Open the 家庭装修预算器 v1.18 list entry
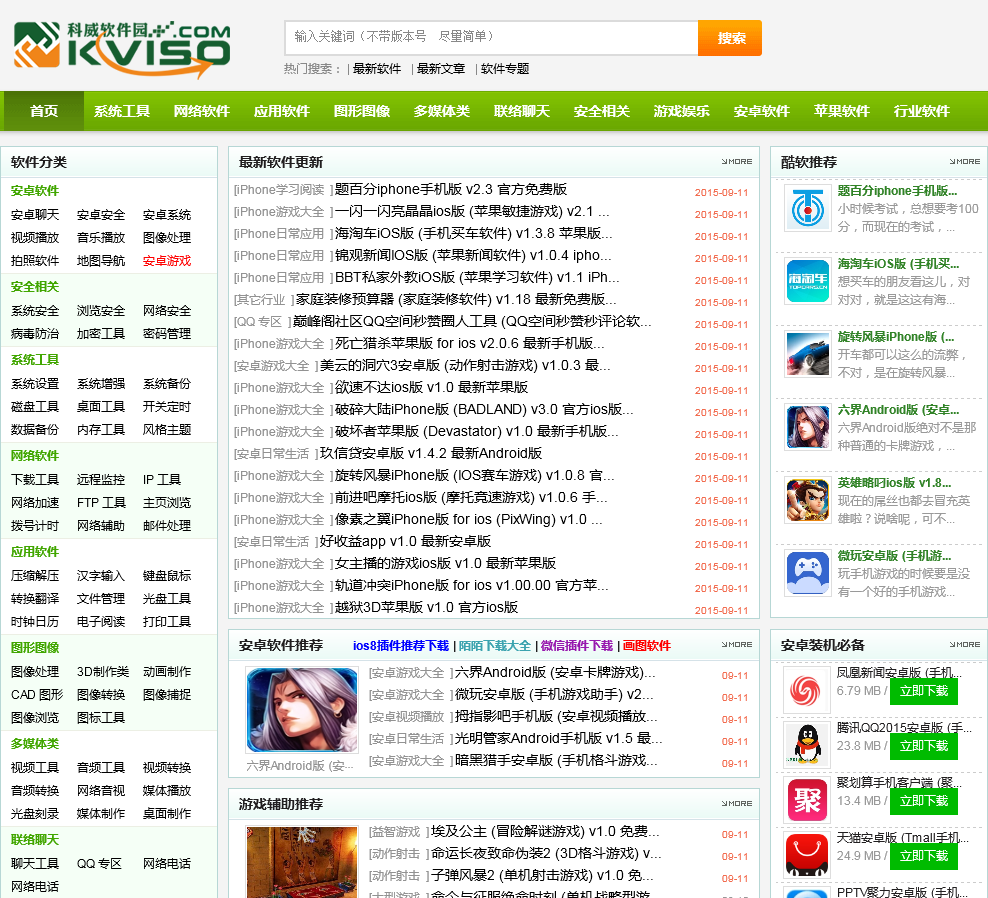Screen dimensions: 988x898 456,299
